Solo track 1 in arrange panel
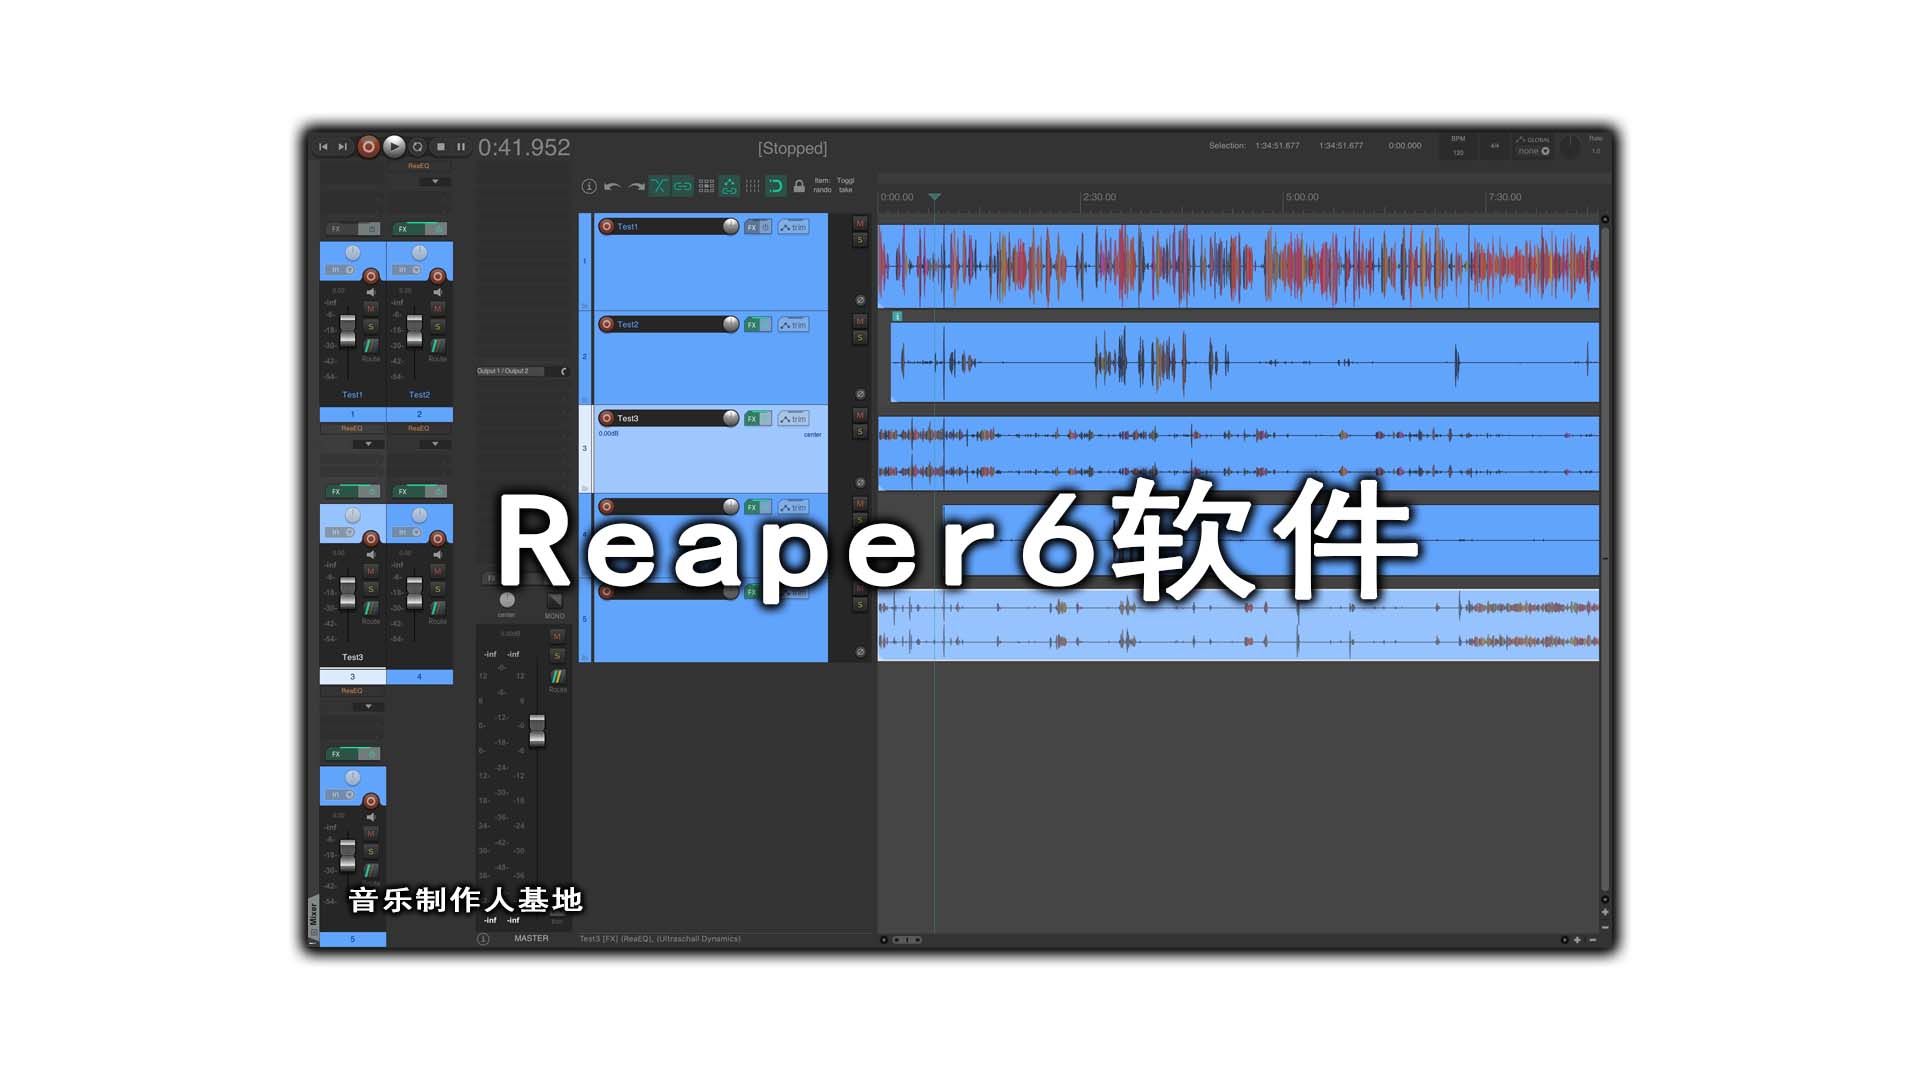Image resolution: width=1920 pixels, height=1080 pixels. [x=860, y=240]
